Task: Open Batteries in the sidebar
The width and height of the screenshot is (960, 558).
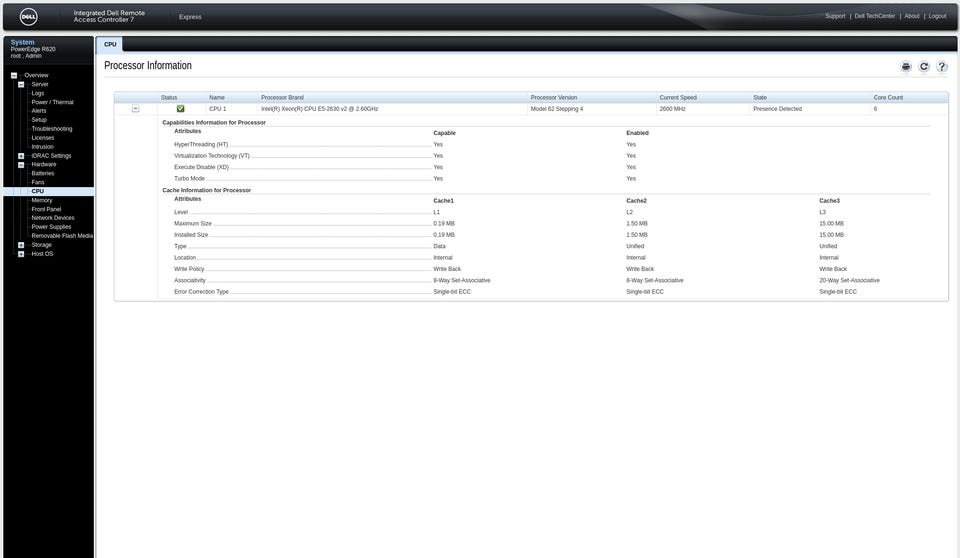Action: click(43, 173)
